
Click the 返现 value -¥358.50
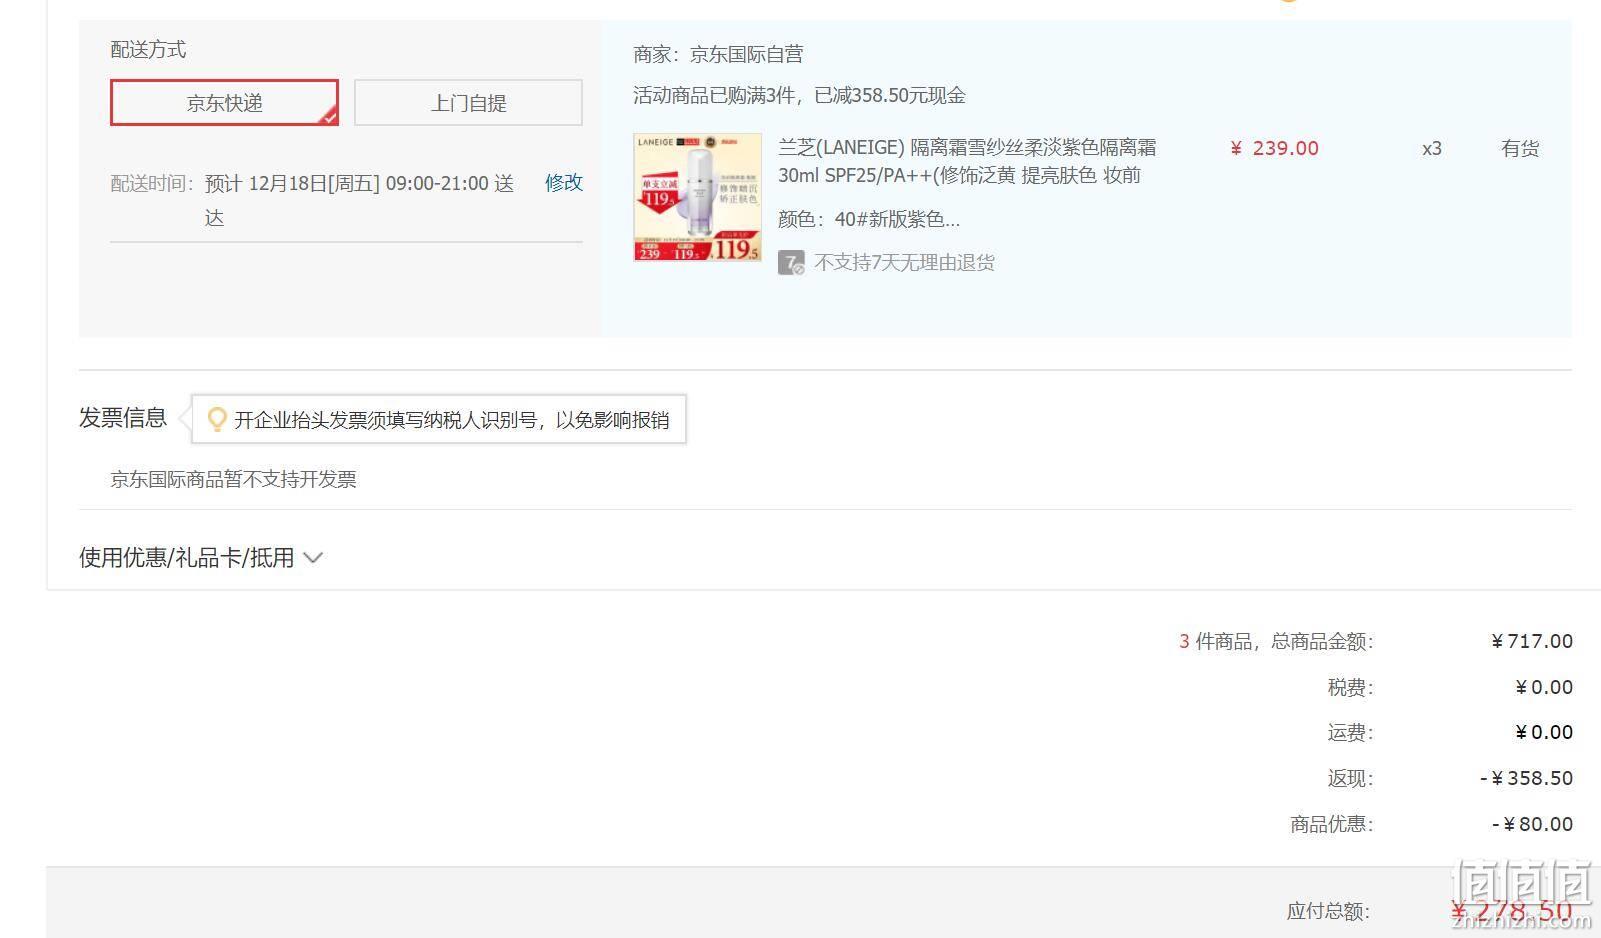click(x=1526, y=778)
